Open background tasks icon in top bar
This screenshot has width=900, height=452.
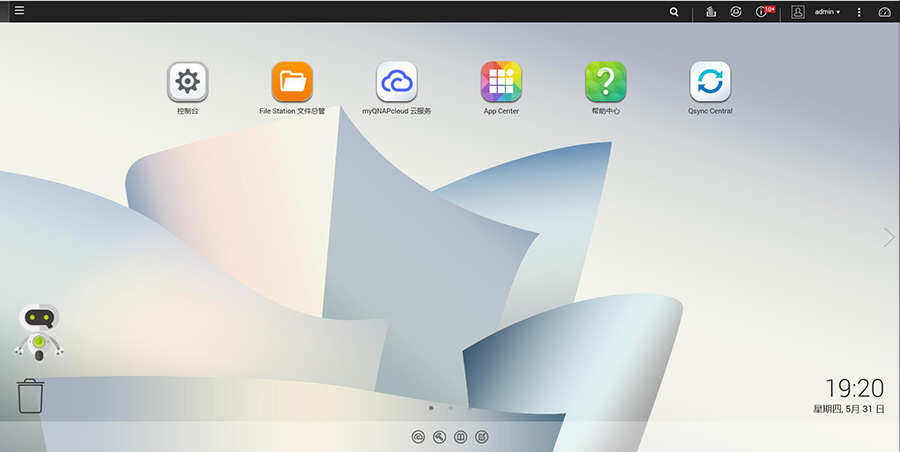pos(711,12)
